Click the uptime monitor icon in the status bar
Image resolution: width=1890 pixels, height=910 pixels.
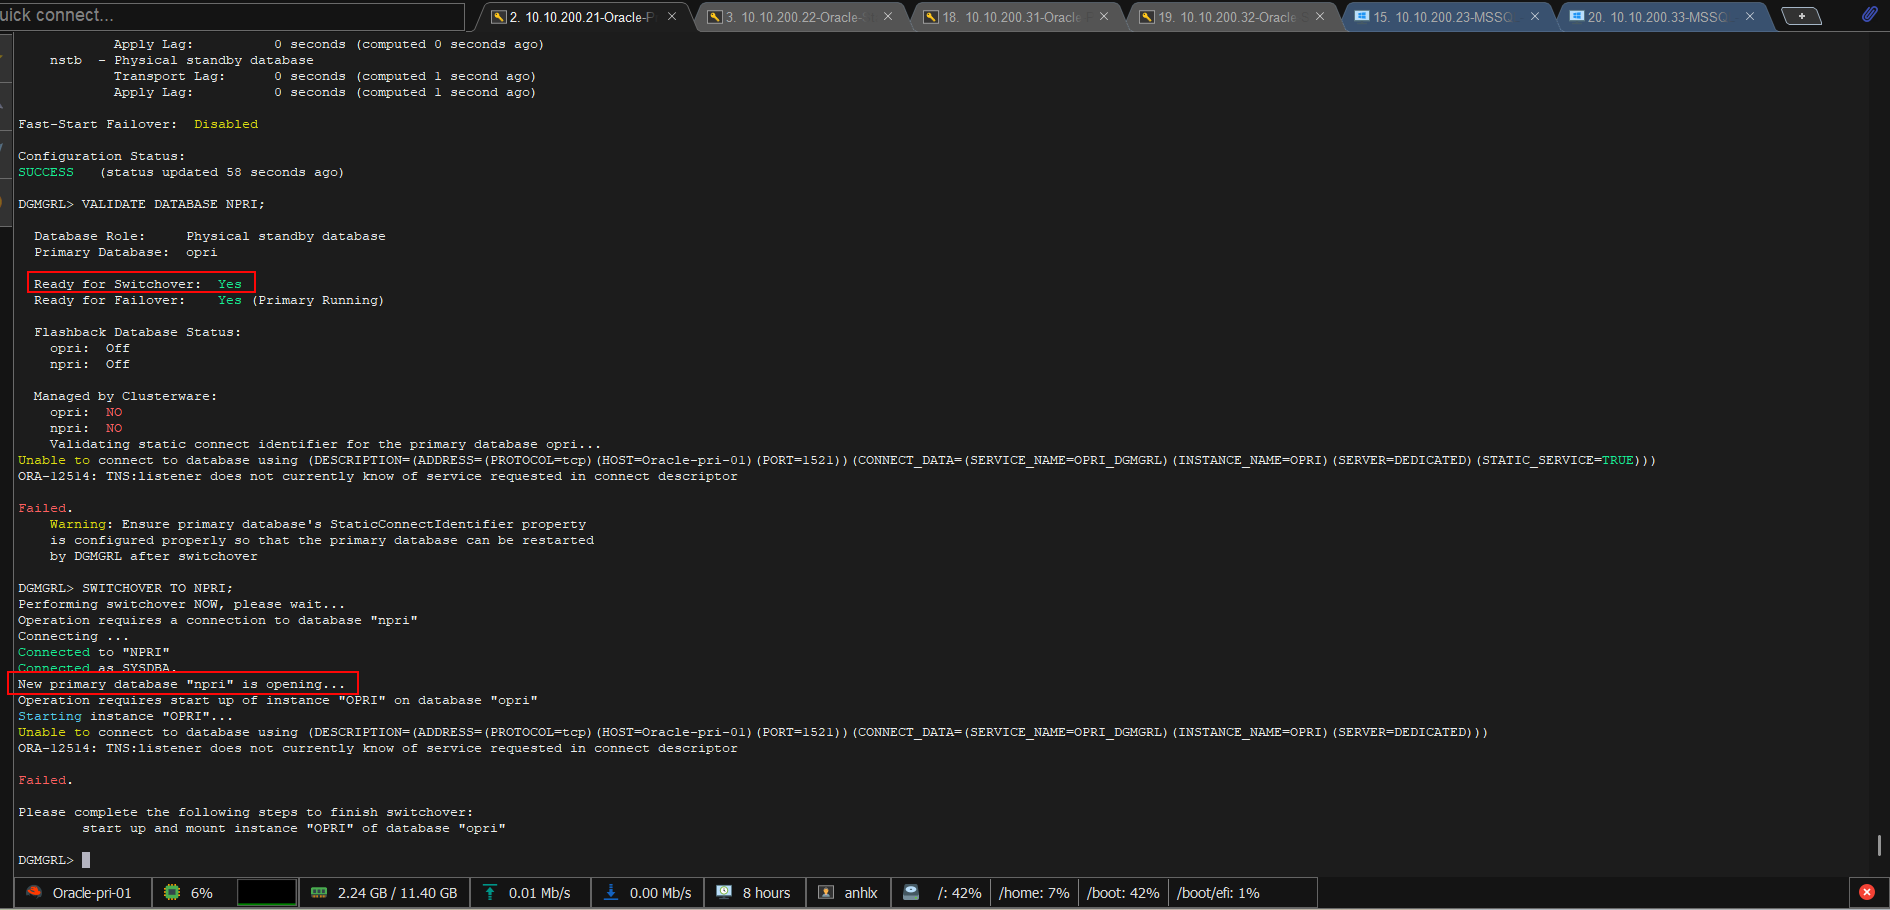click(724, 892)
